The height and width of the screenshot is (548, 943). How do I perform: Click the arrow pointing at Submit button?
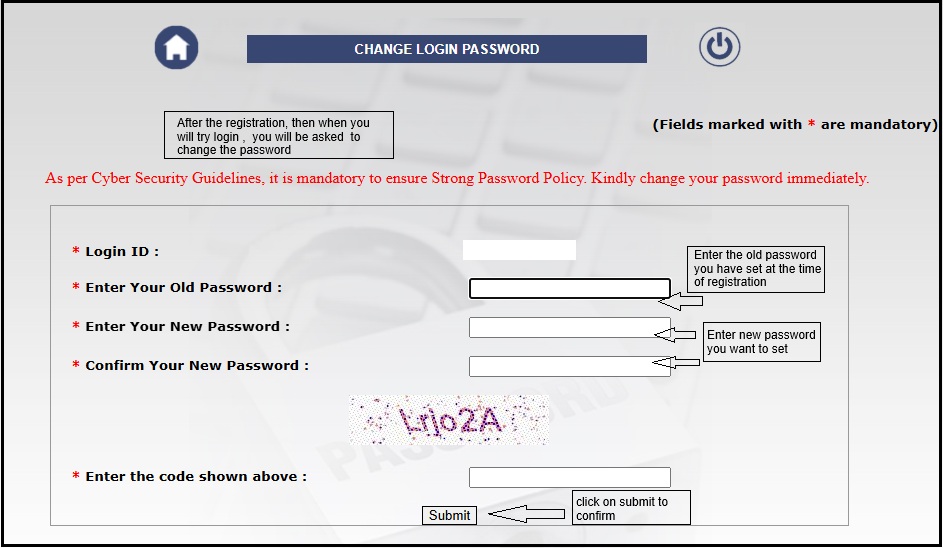tap(526, 514)
